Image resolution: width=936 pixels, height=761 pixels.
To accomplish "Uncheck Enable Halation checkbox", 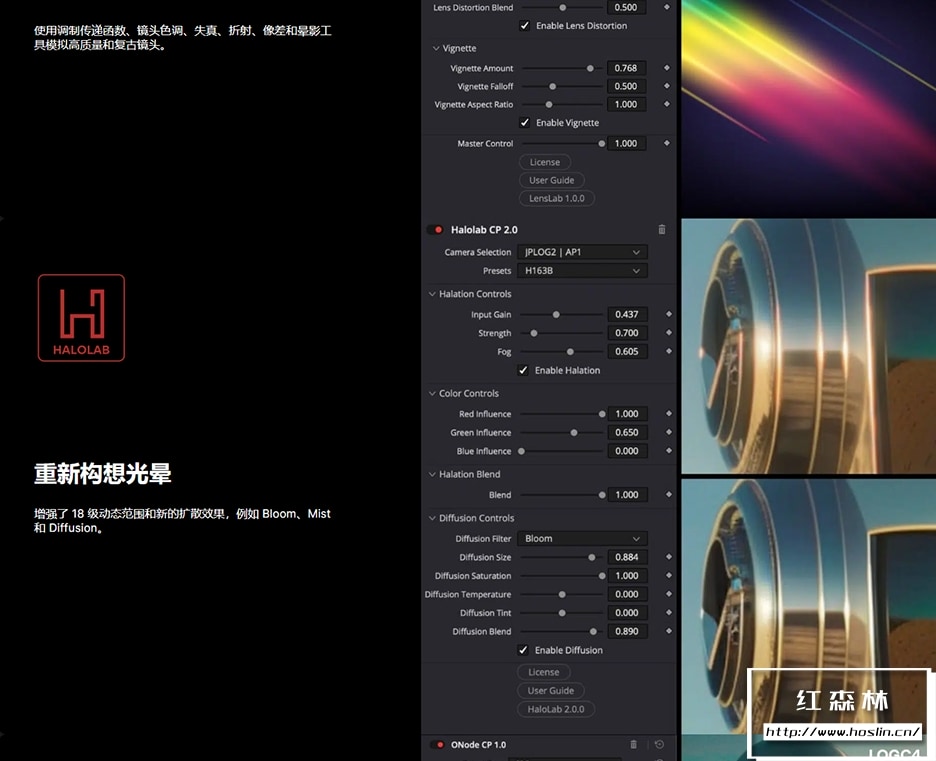I will point(523,370).
